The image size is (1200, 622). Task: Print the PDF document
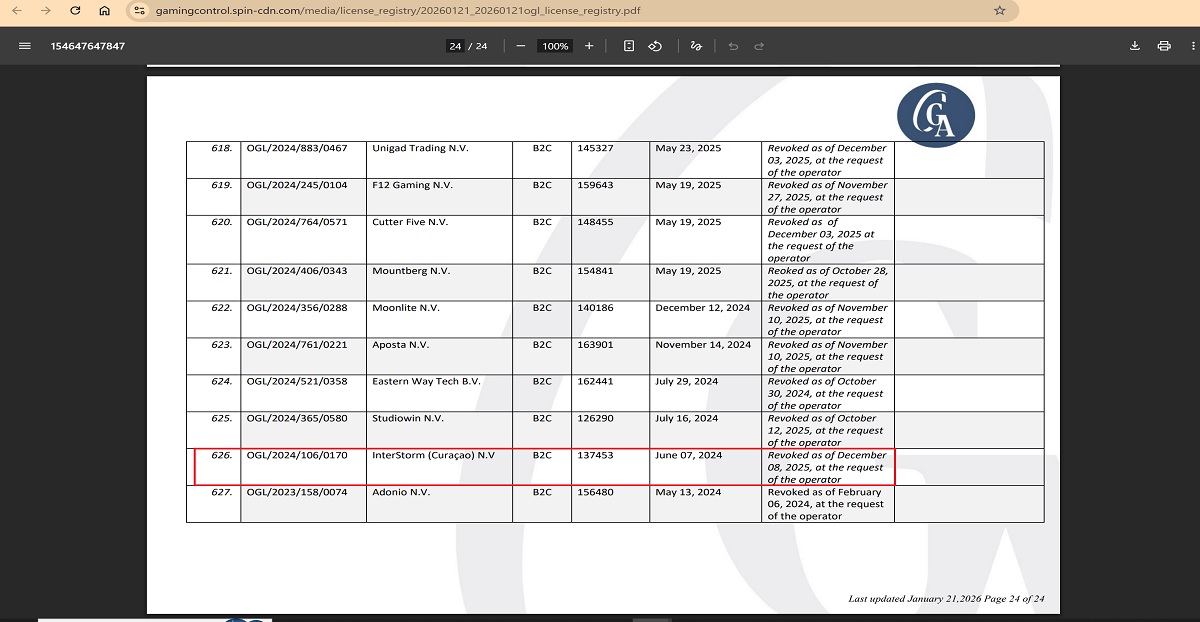(1164, 46)
